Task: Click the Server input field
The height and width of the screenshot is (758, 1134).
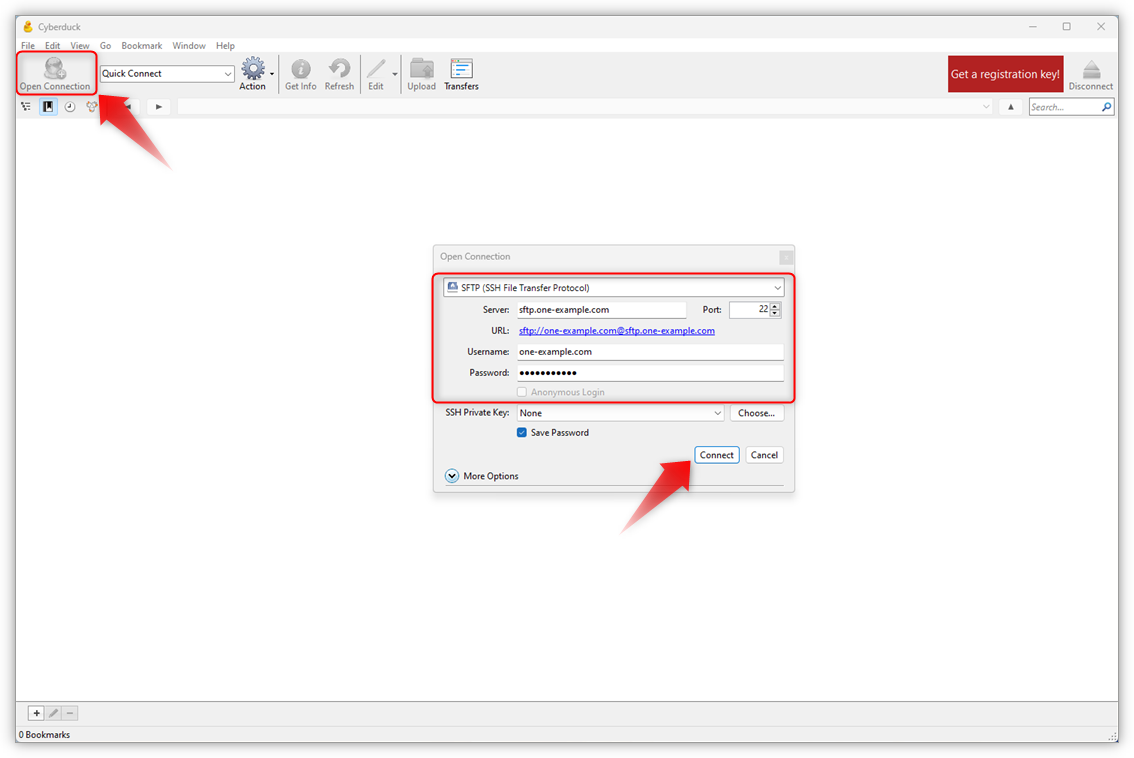Action: 601,310
